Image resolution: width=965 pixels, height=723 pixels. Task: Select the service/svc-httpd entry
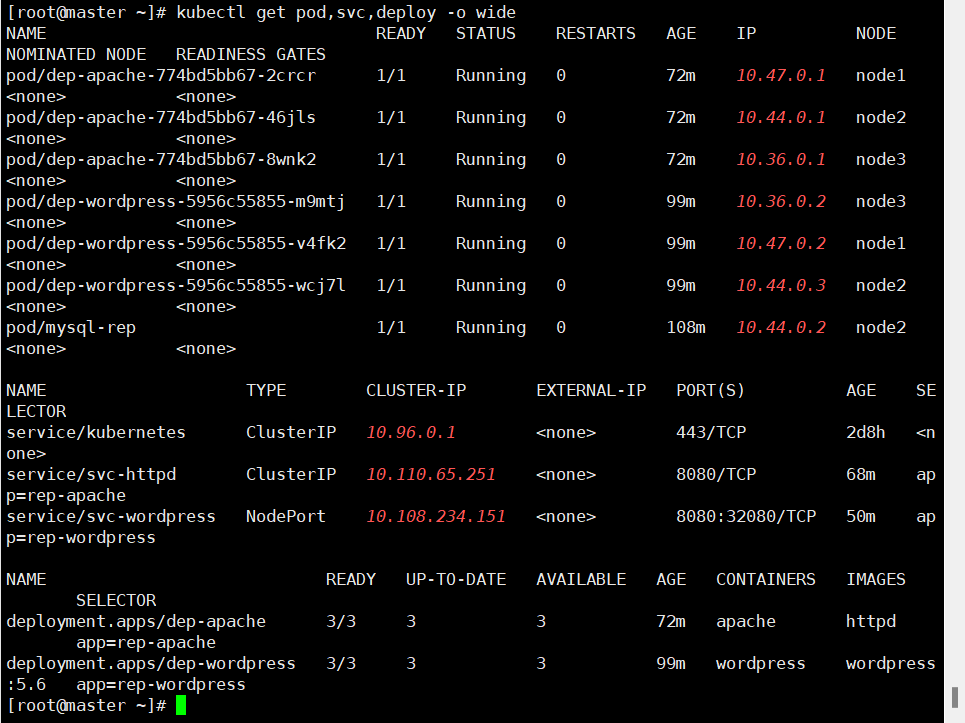click(x=91, y=474)
